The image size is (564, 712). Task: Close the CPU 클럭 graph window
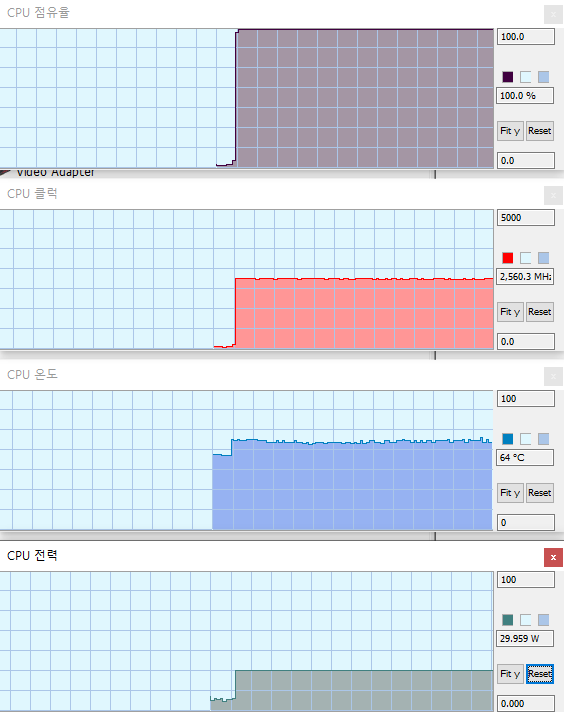pyautogui.click(x=553, y=195)
